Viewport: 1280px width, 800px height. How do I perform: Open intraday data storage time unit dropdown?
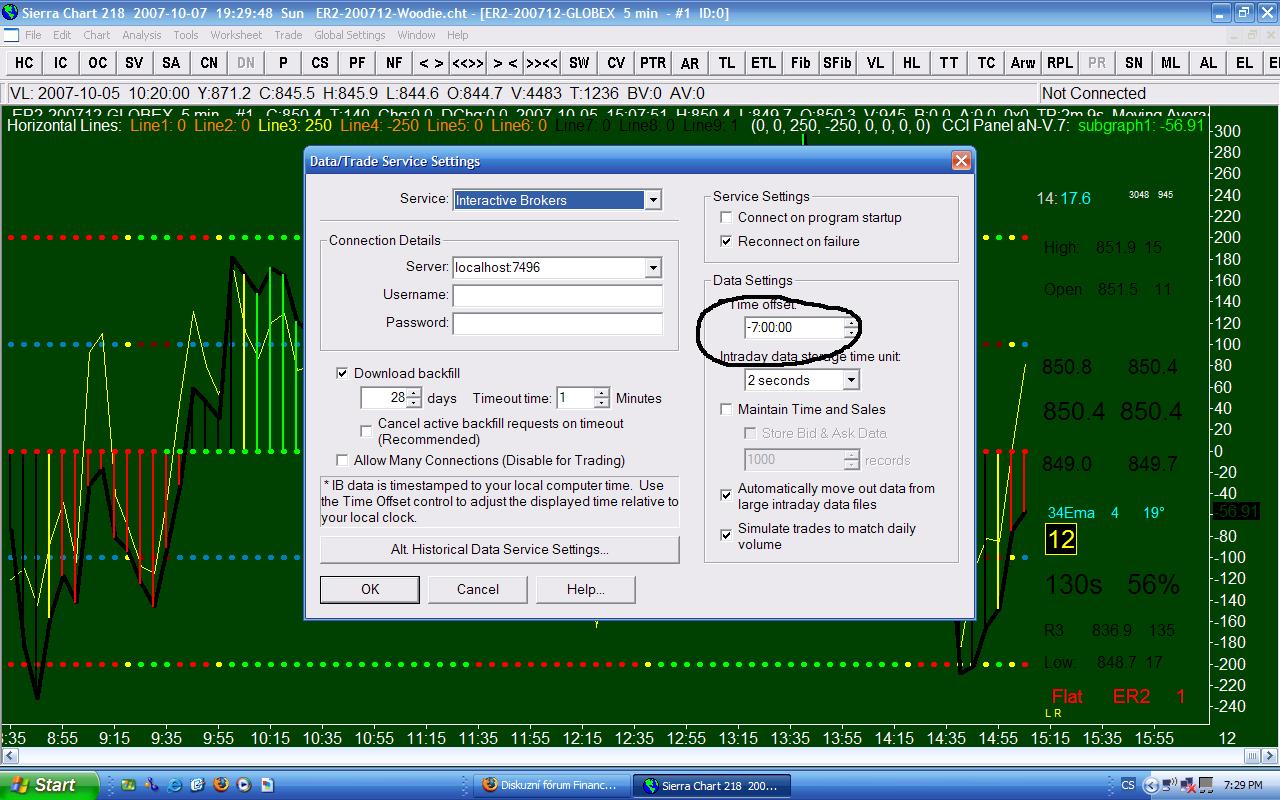850,380
